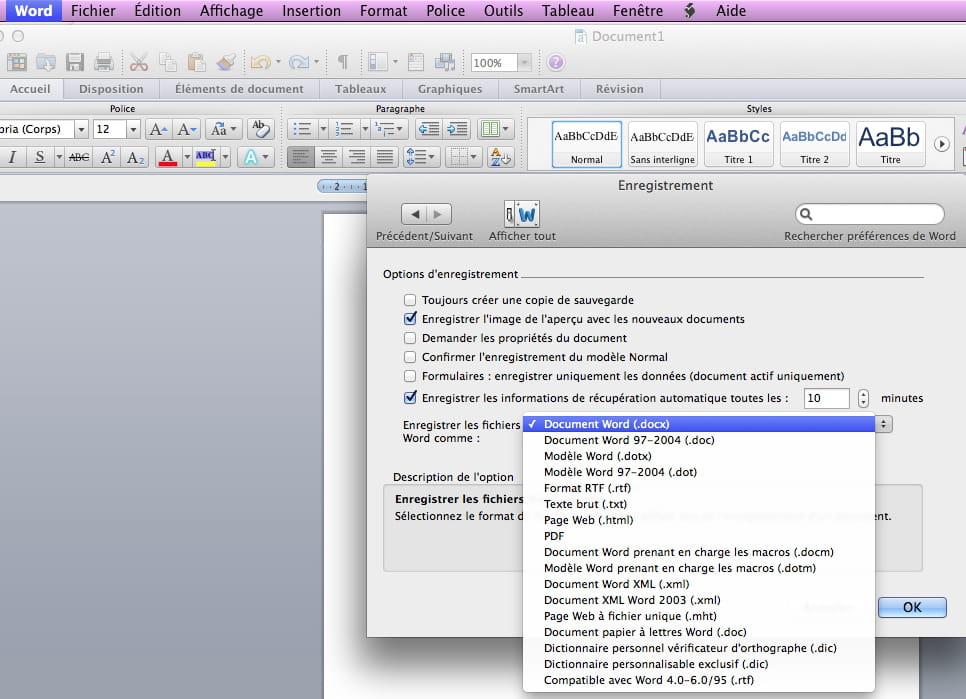This screenshot has width=966, height=699.
Task: Open the Word application menu
Action: tap(33, 11)
